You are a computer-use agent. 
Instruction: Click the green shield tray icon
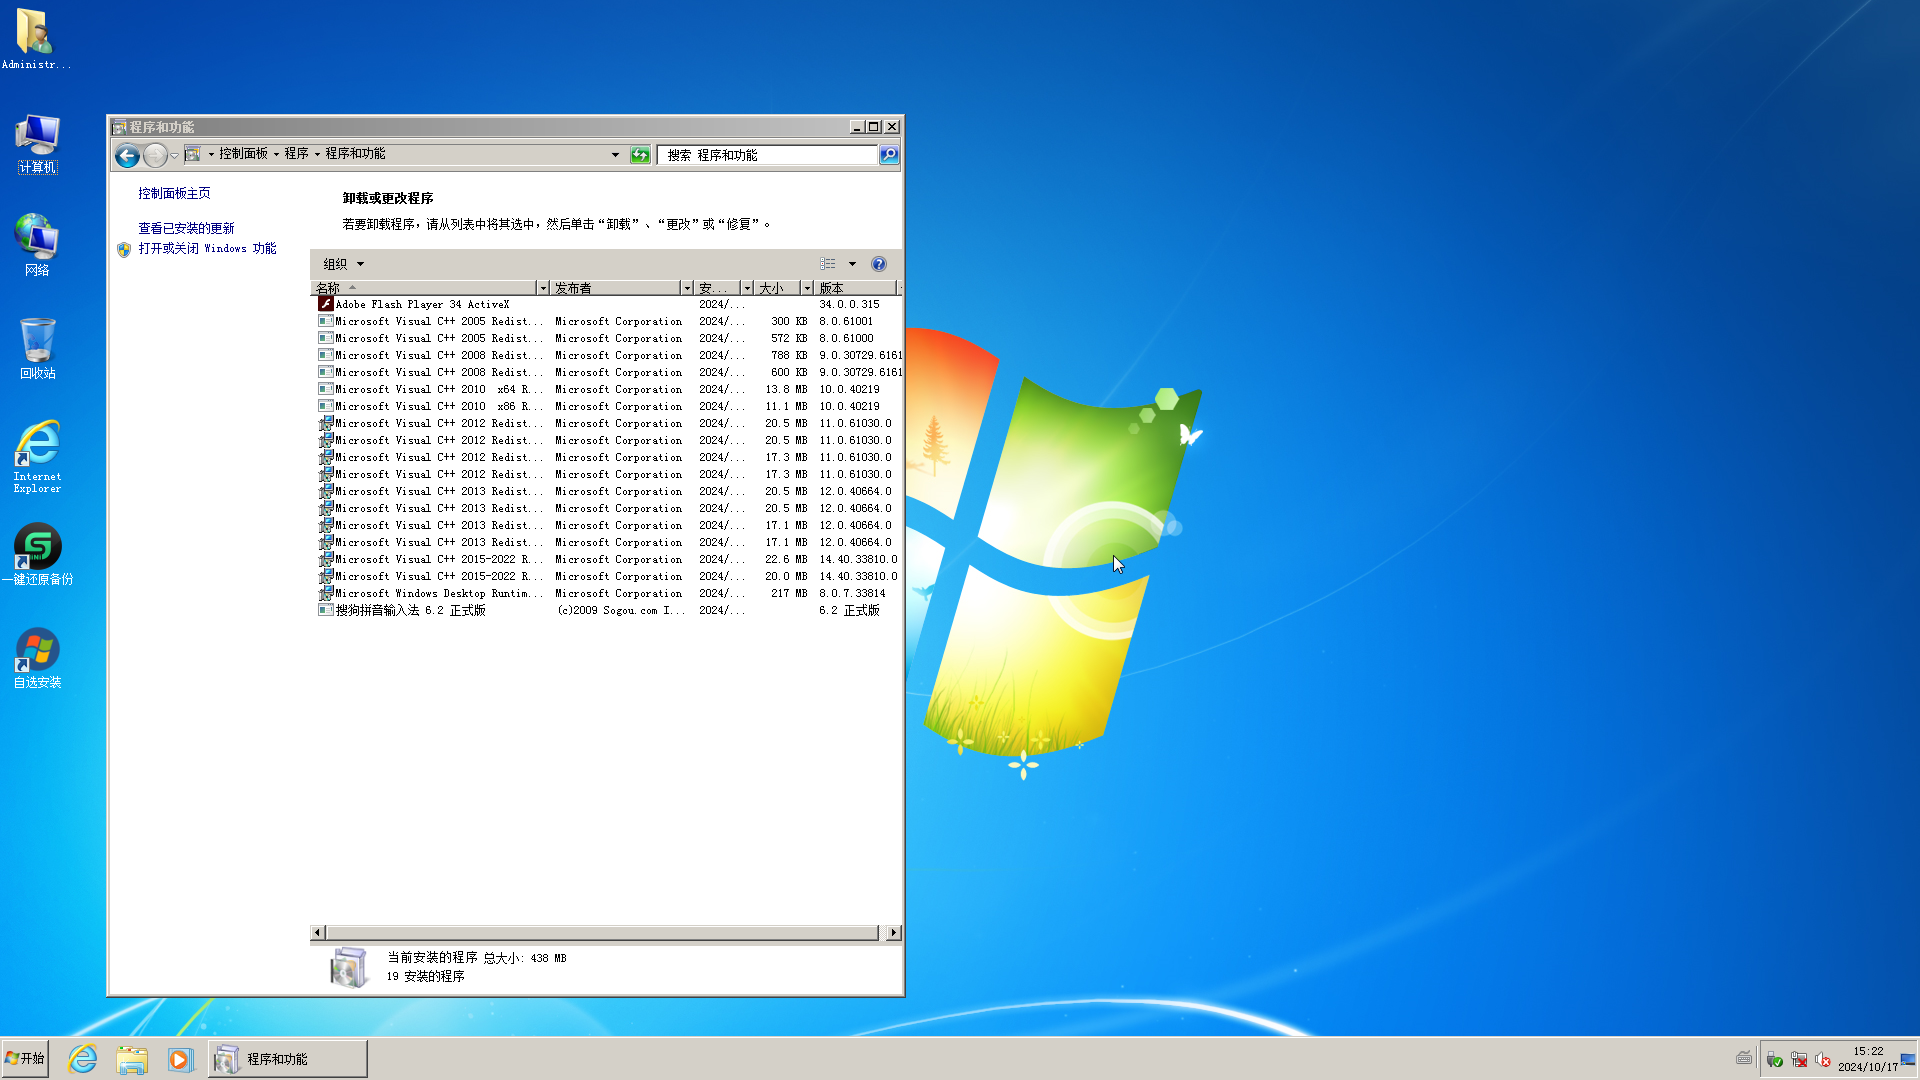pos(1775,1060)
